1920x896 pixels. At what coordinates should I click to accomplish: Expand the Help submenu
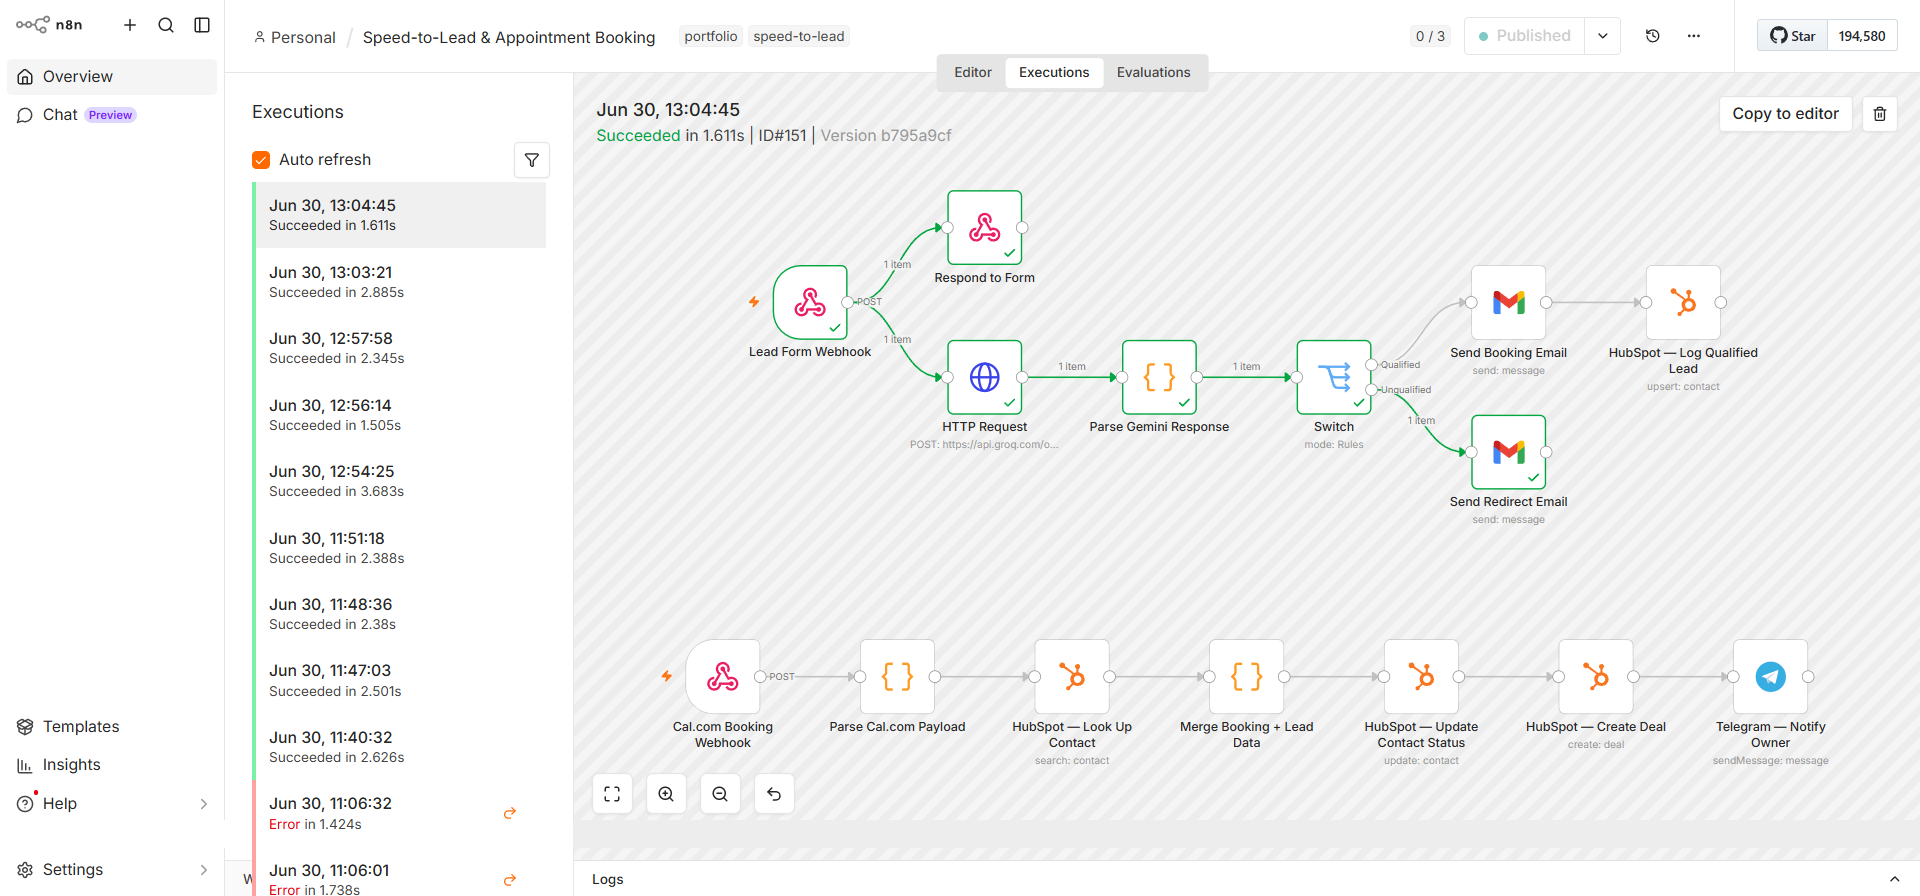click(204, 804)
